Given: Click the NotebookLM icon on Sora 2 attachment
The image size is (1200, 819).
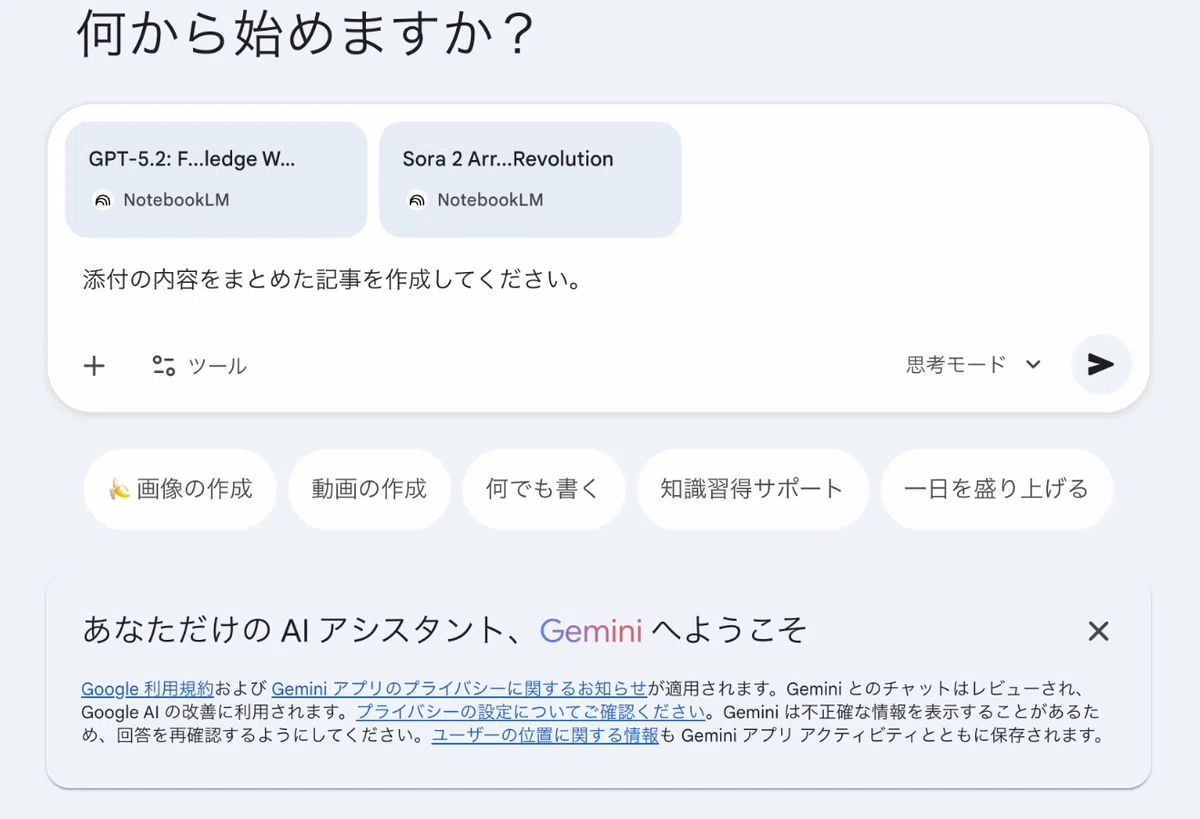Looking at the screenshot, I should [416, 200].
